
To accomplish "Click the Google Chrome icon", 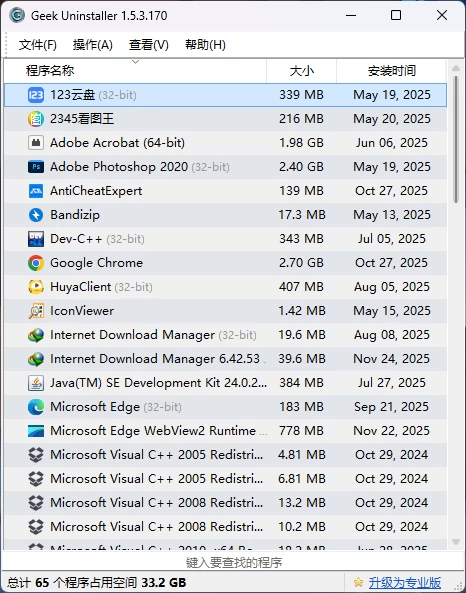I will (36, 263).
